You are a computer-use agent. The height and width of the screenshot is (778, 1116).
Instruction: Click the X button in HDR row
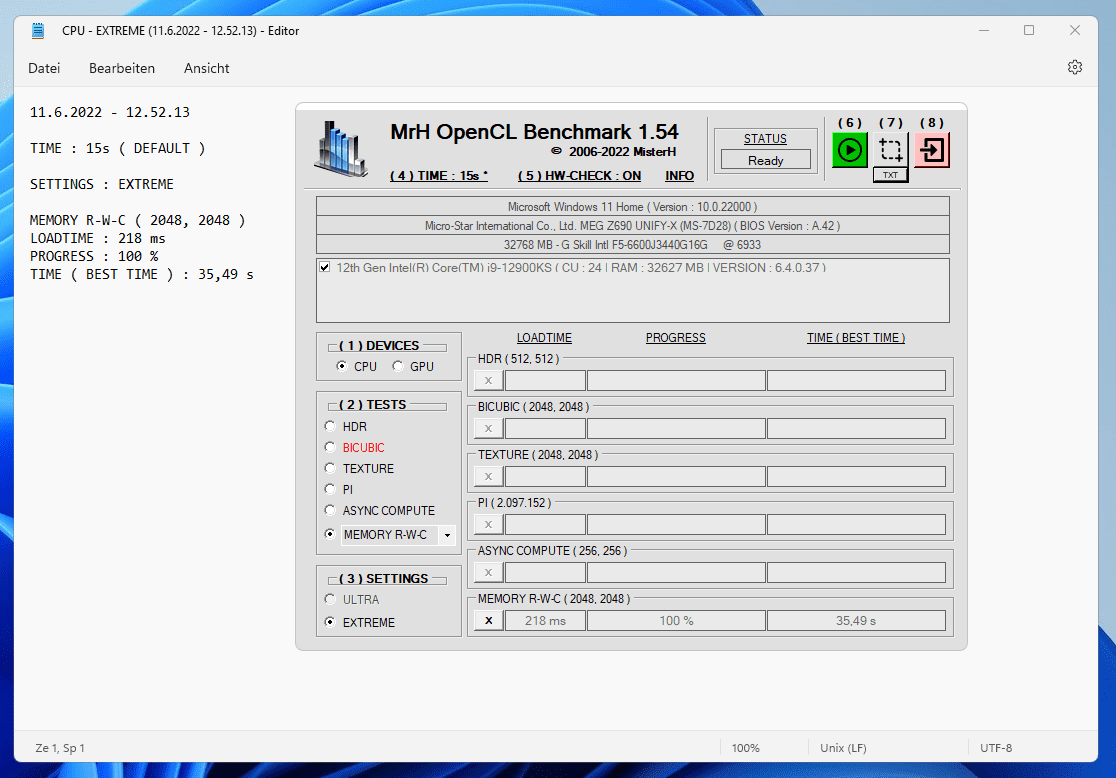pyautogui.click(x=488, y=381)
